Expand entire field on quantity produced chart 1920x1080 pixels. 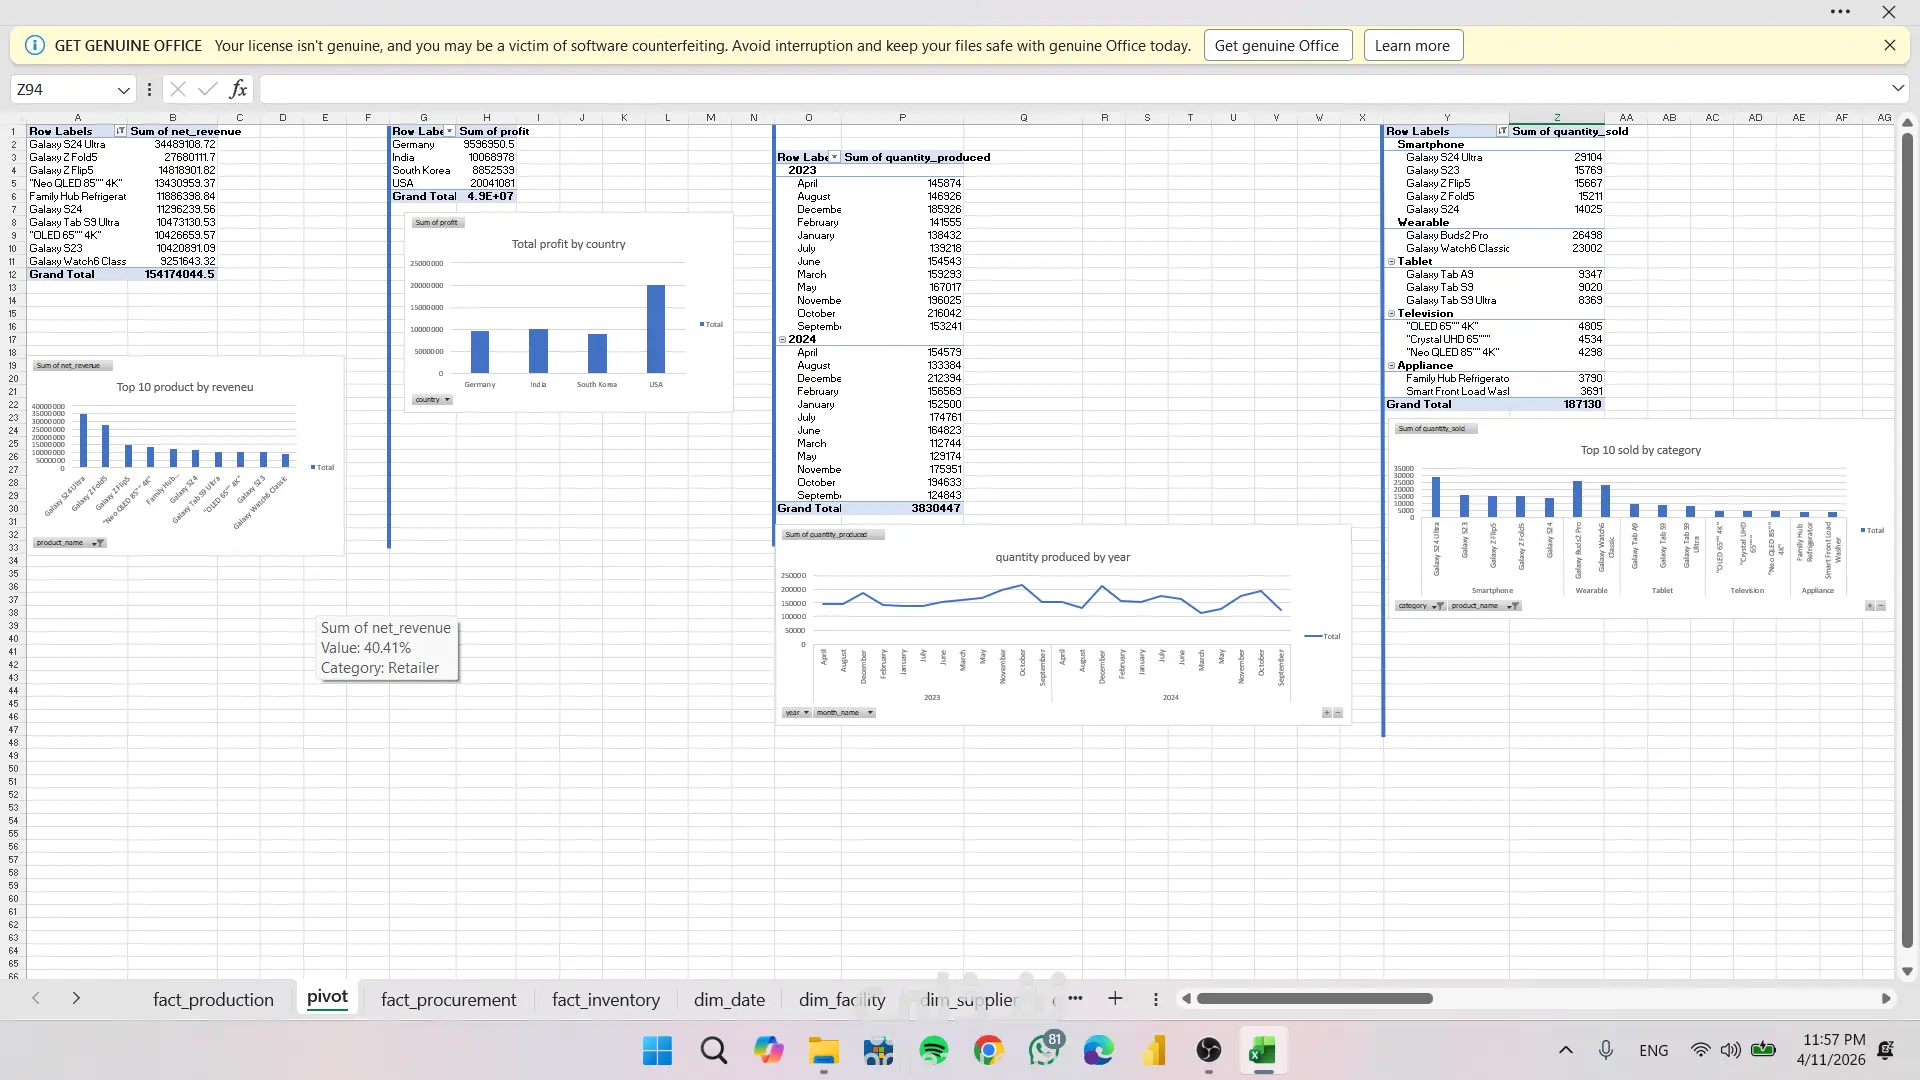tap(1327, 713)
